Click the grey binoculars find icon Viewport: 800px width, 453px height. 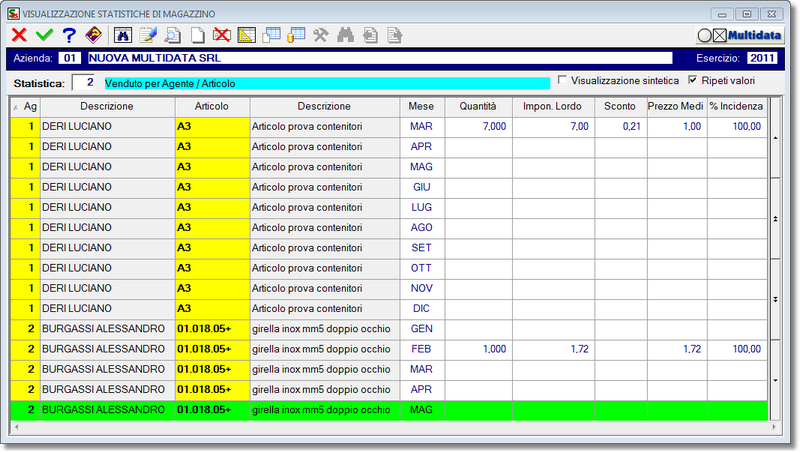point(345,35)
